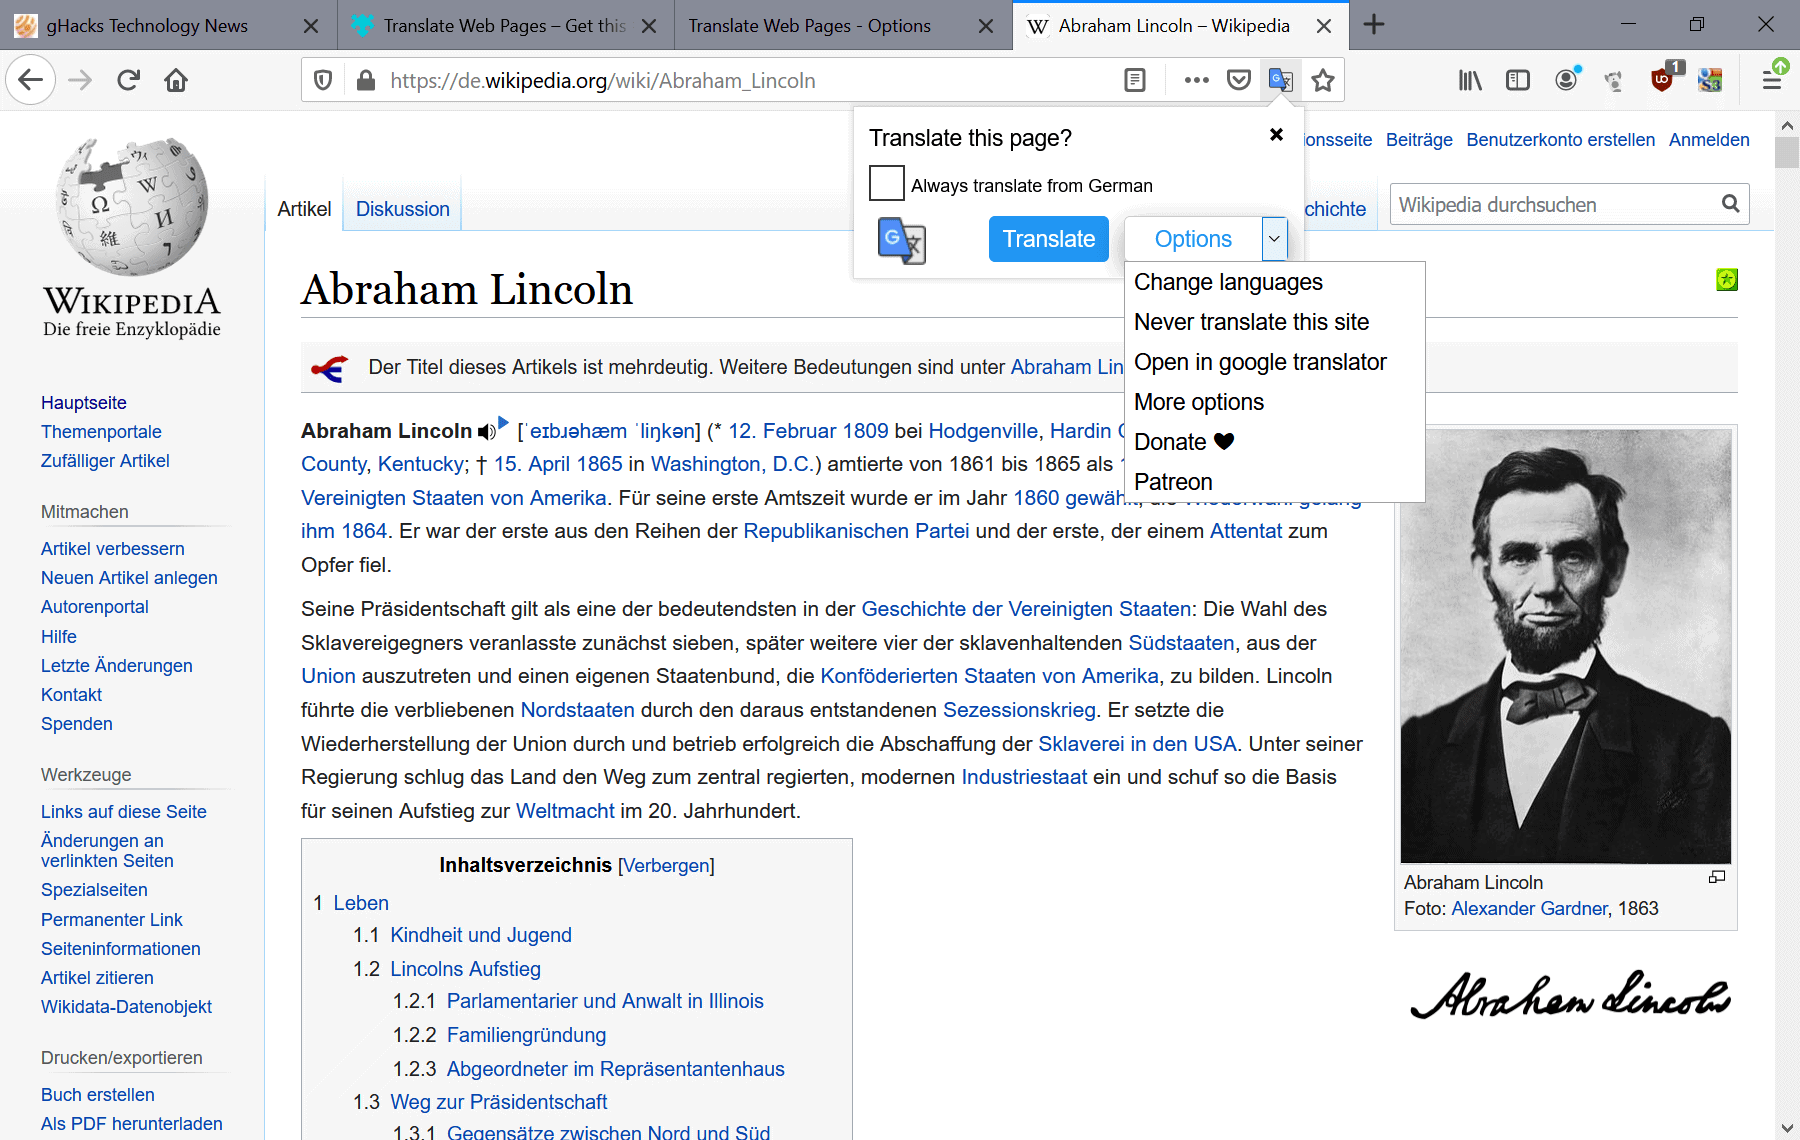The height and width of the screenshot is (1140, 1800).
Task: Play the Abraham Lincoln pronunciation speaker icon
Action: coord(487,431)
